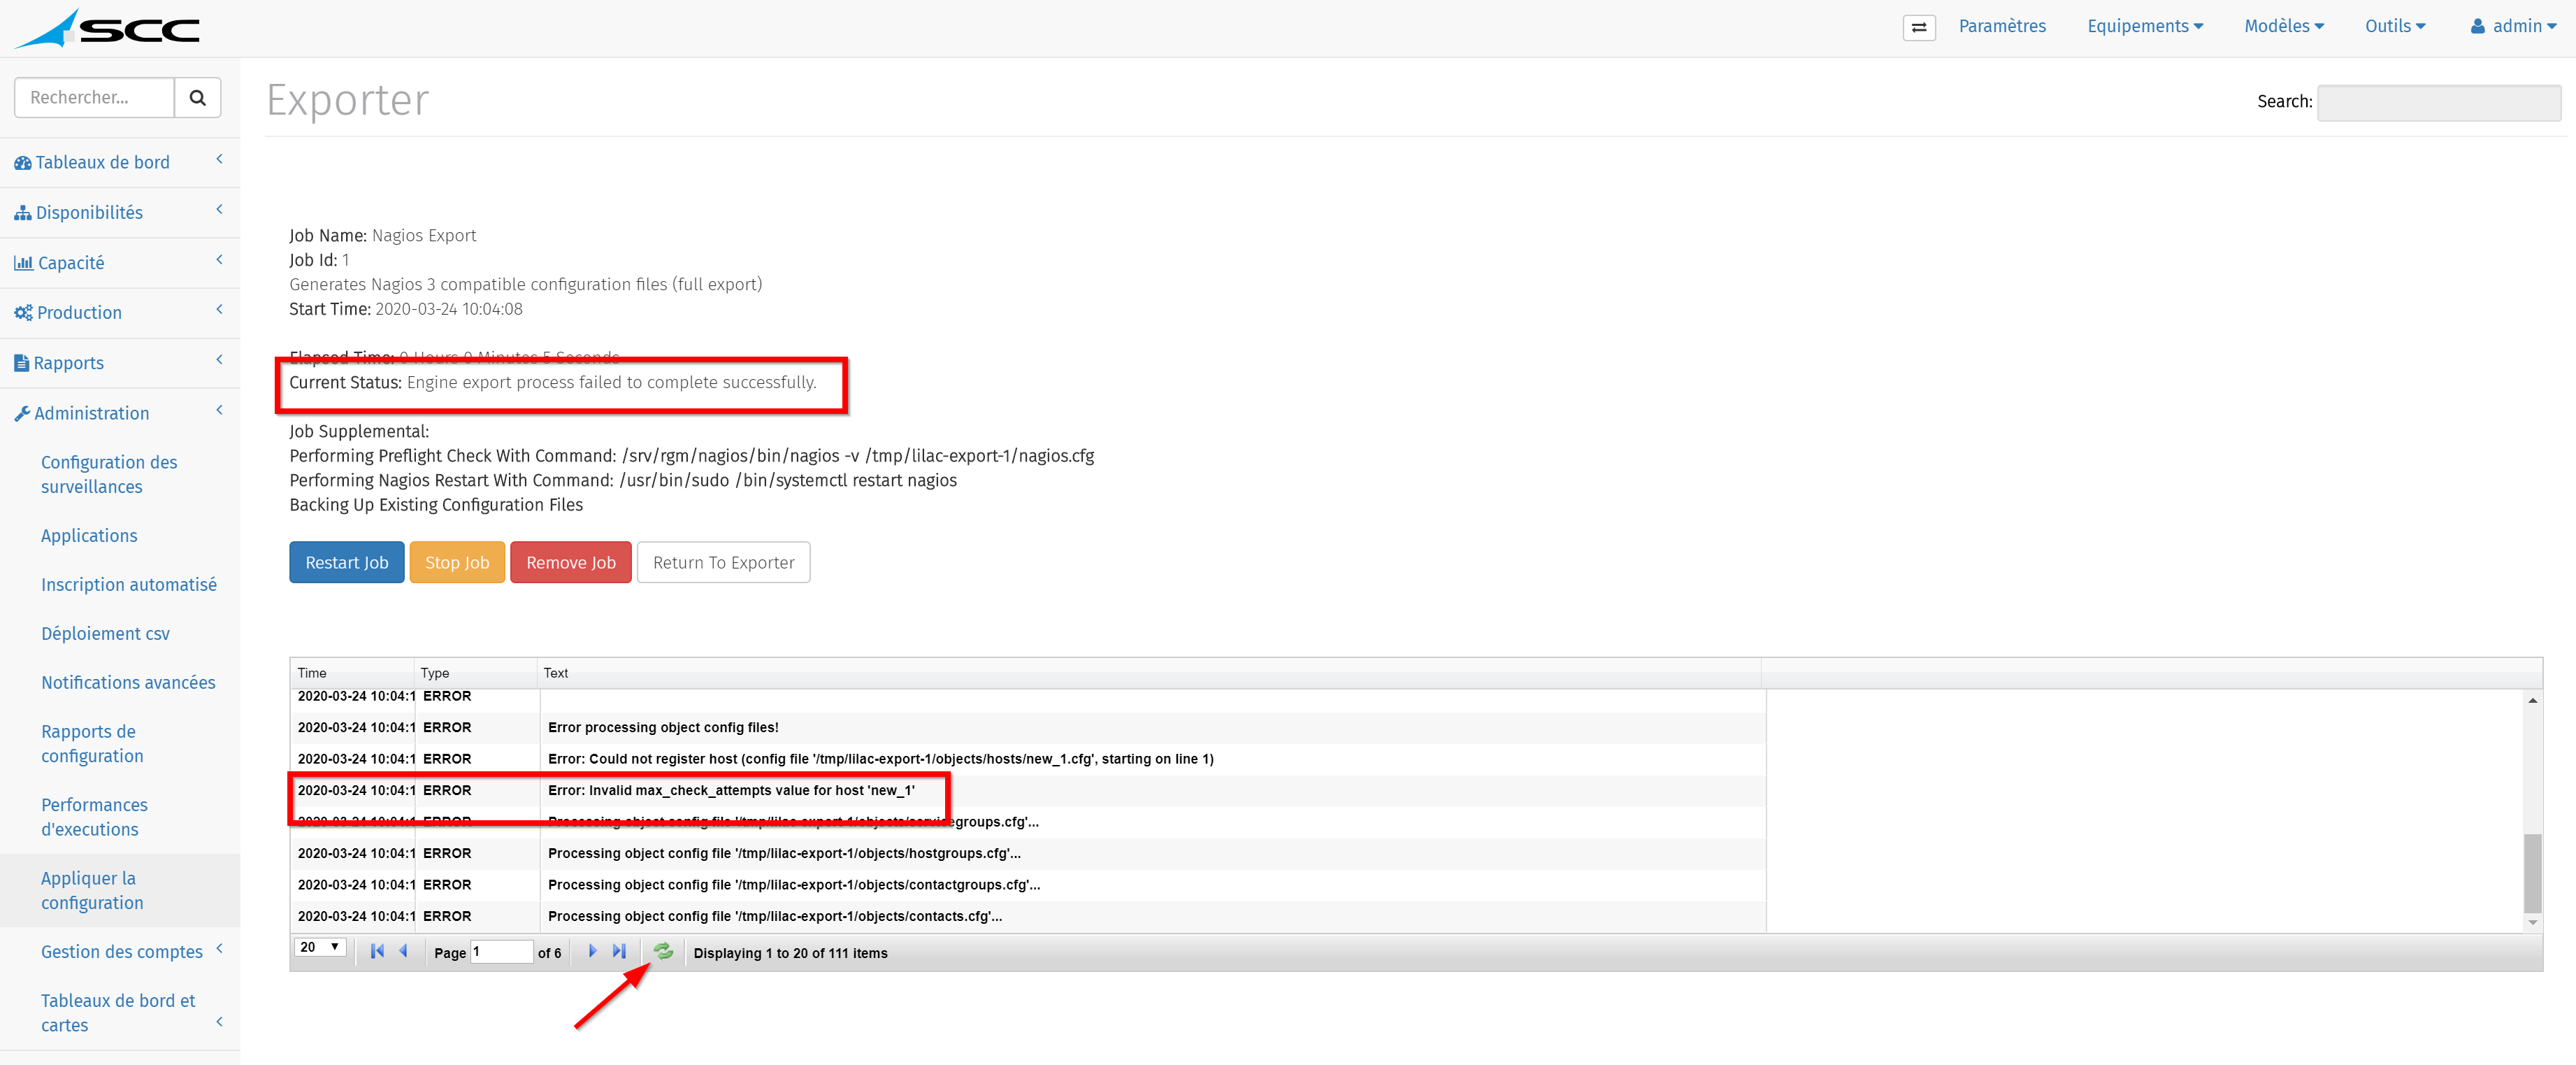Click the Rapports document icon
The height and width of the screenshot is (1065, 2576).
22,363
